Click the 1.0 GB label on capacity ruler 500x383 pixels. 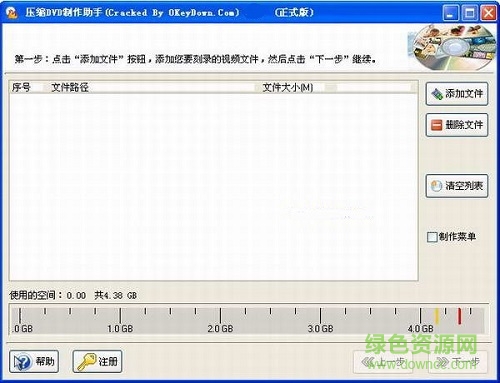[x=120, y=329]
